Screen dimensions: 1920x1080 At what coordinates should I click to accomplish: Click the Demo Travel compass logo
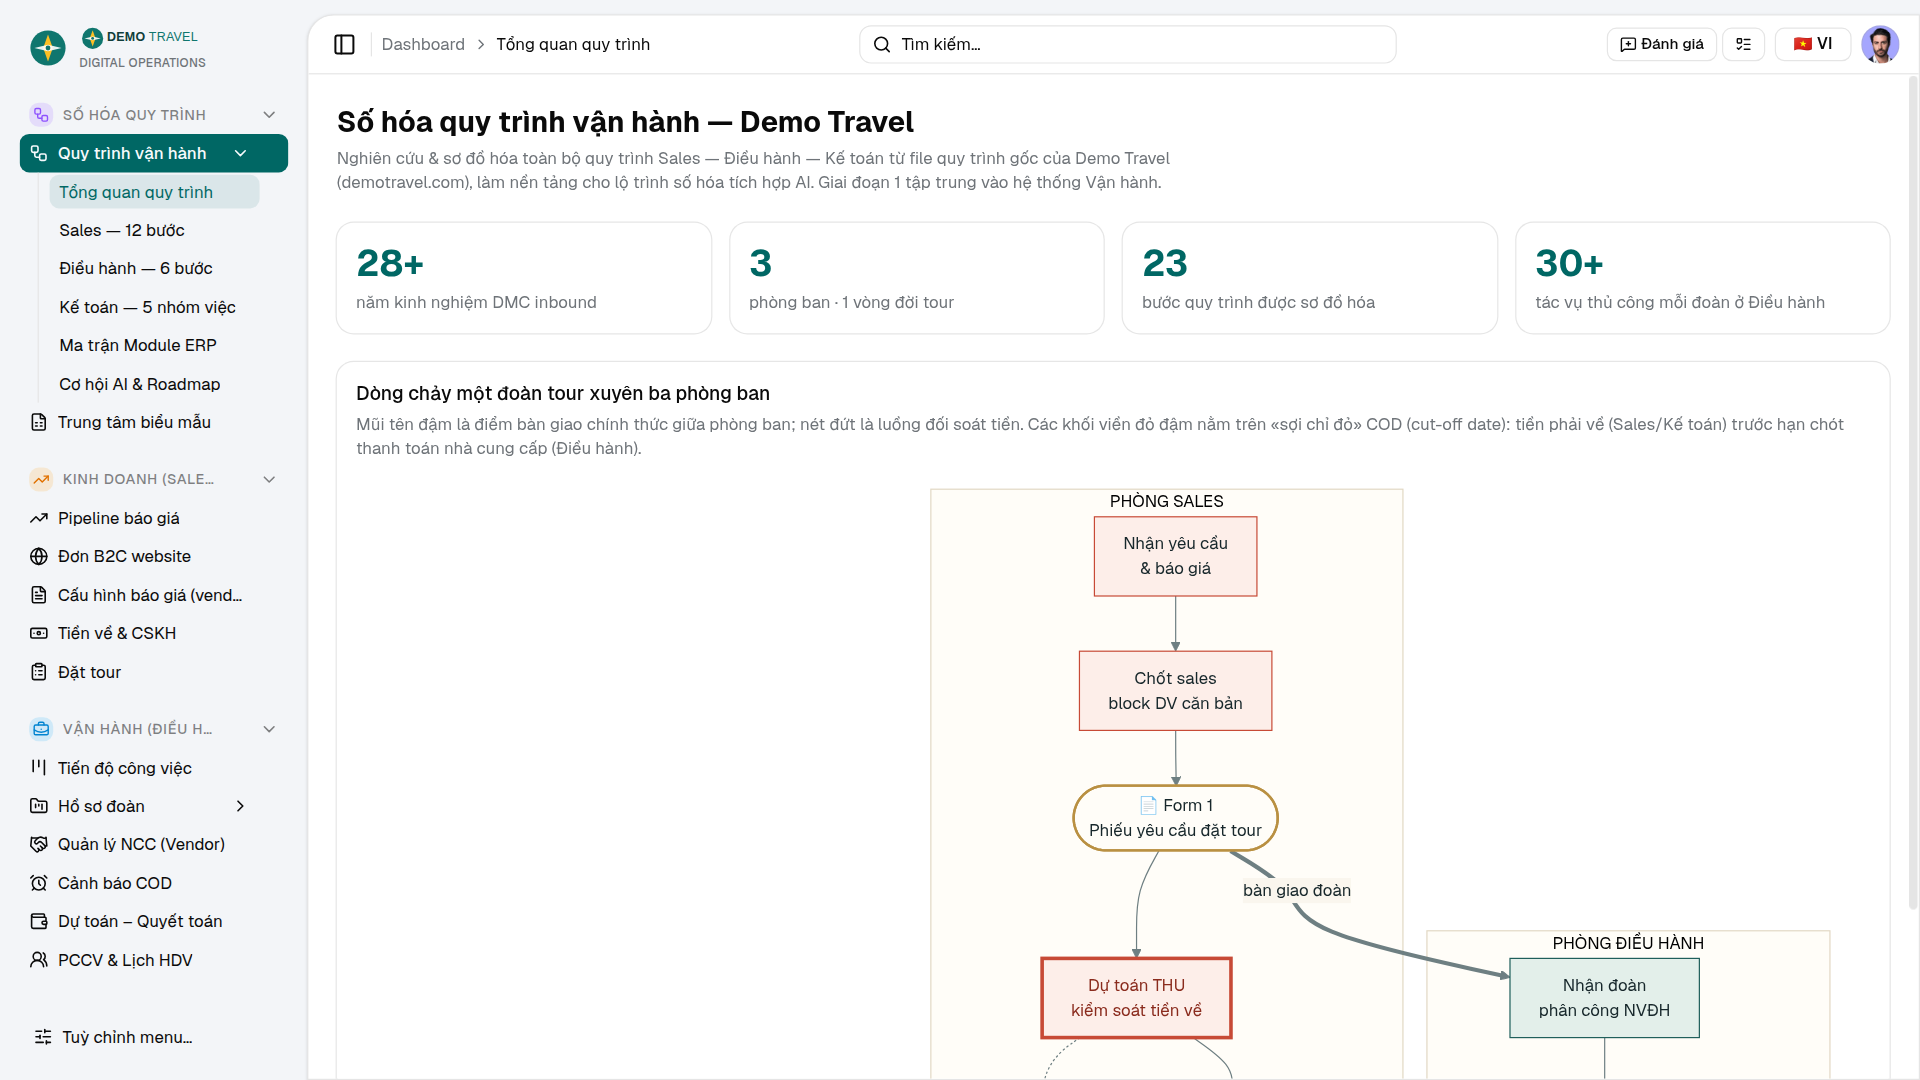tap(47, 48)
